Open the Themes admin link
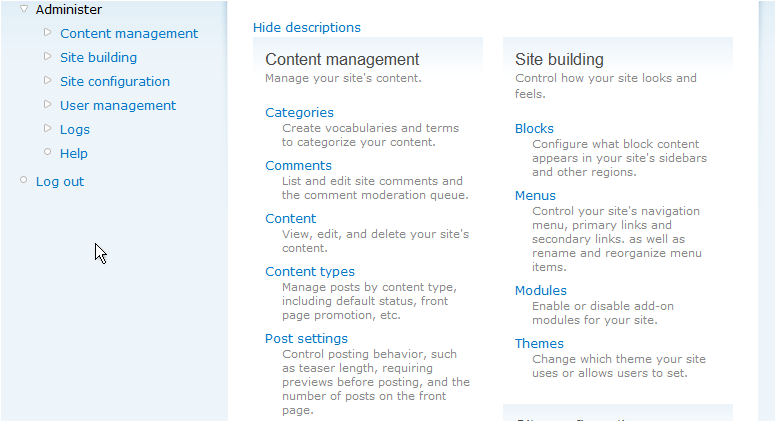The image size is (776, 422). pyautogui.click(x=539, y=343)
